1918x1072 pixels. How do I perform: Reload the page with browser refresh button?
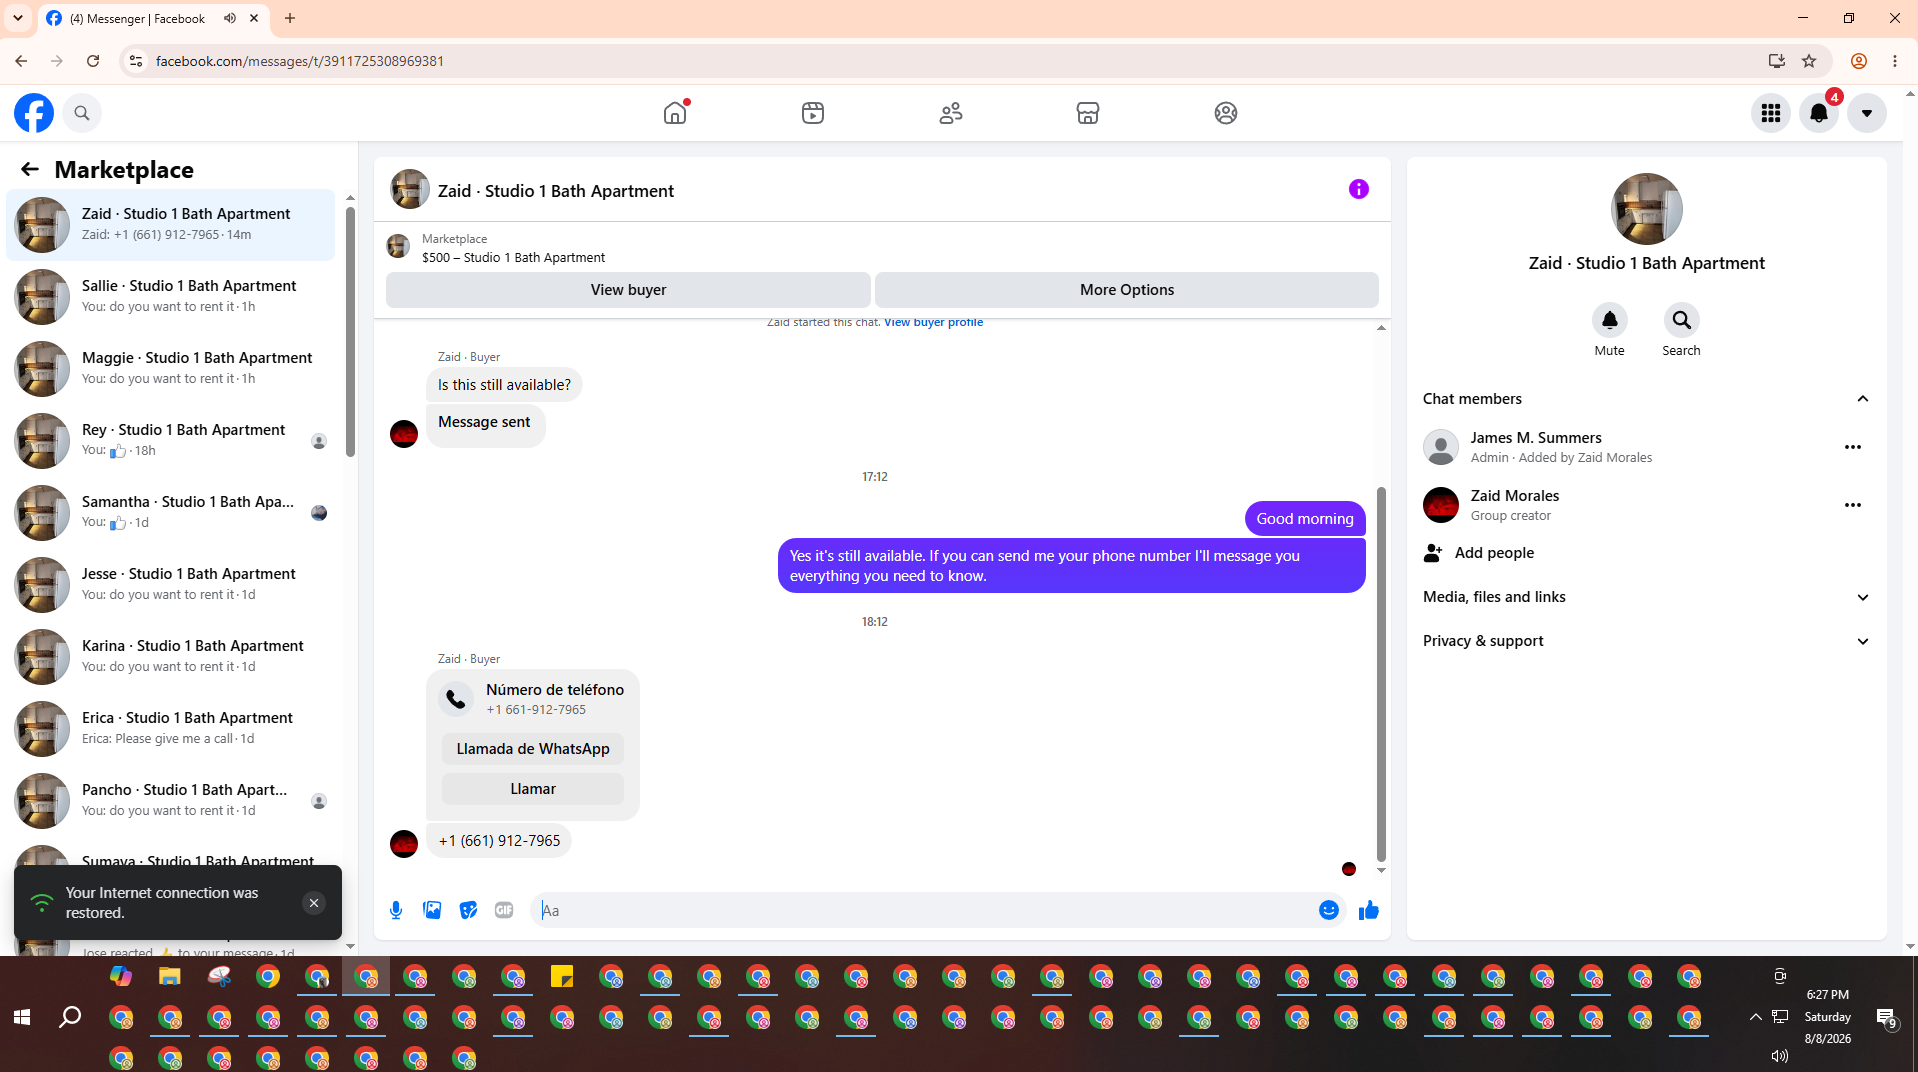[93, 61]
